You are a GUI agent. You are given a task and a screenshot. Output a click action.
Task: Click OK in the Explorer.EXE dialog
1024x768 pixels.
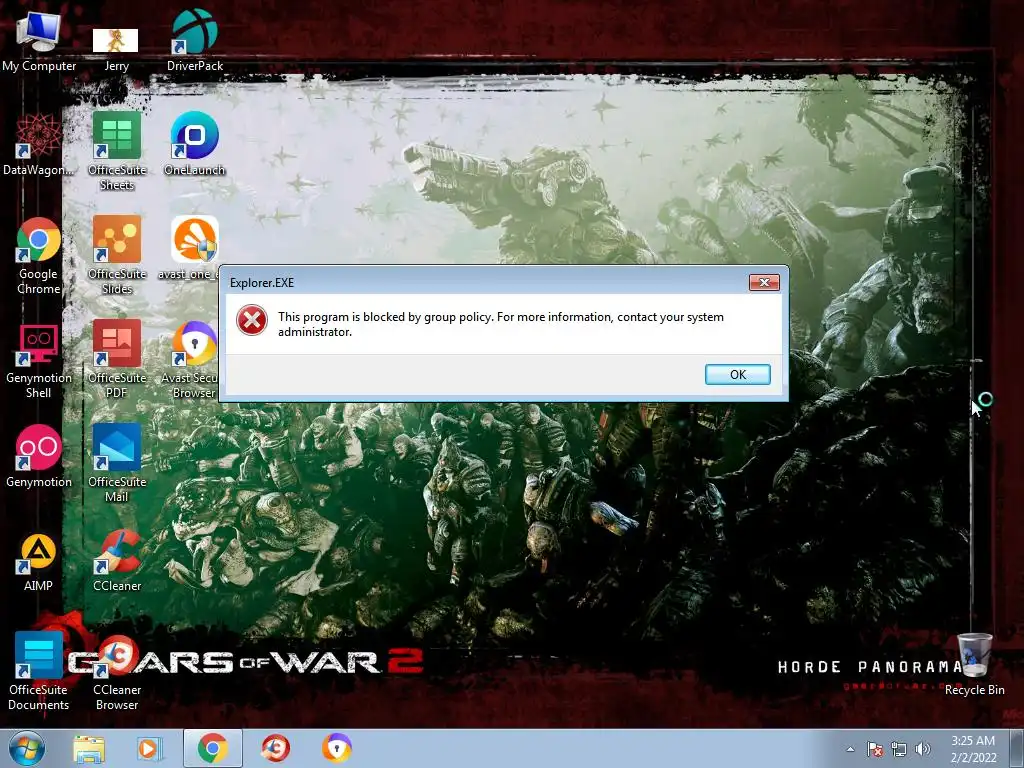click(x=737, y=374)
